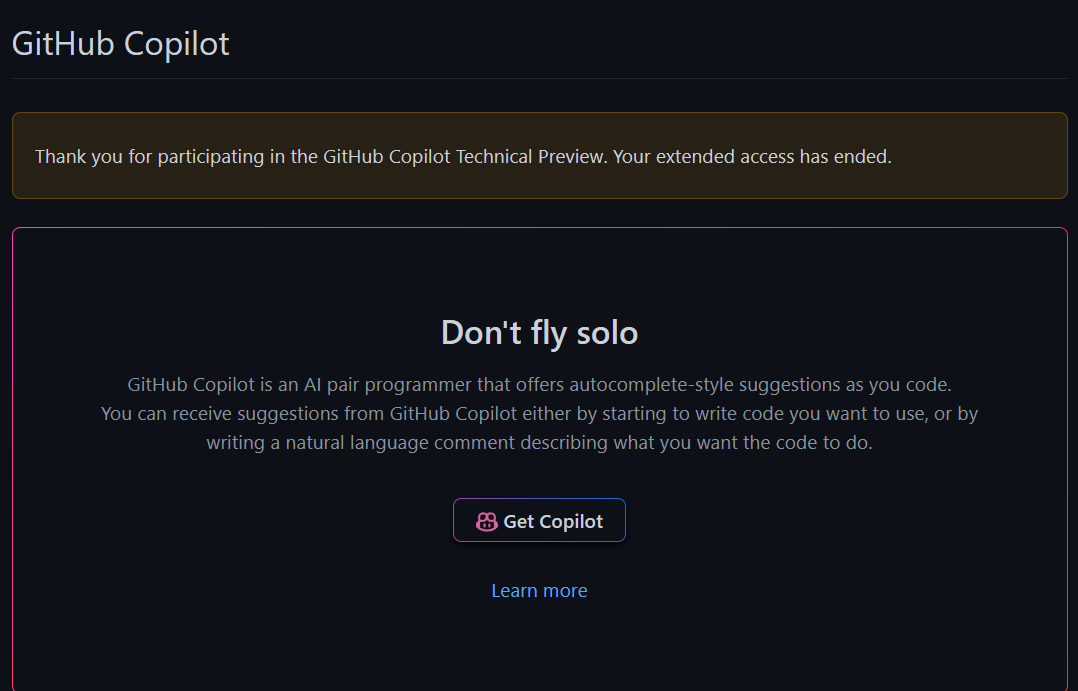Select the pink-bordered Copilot card

539,228
